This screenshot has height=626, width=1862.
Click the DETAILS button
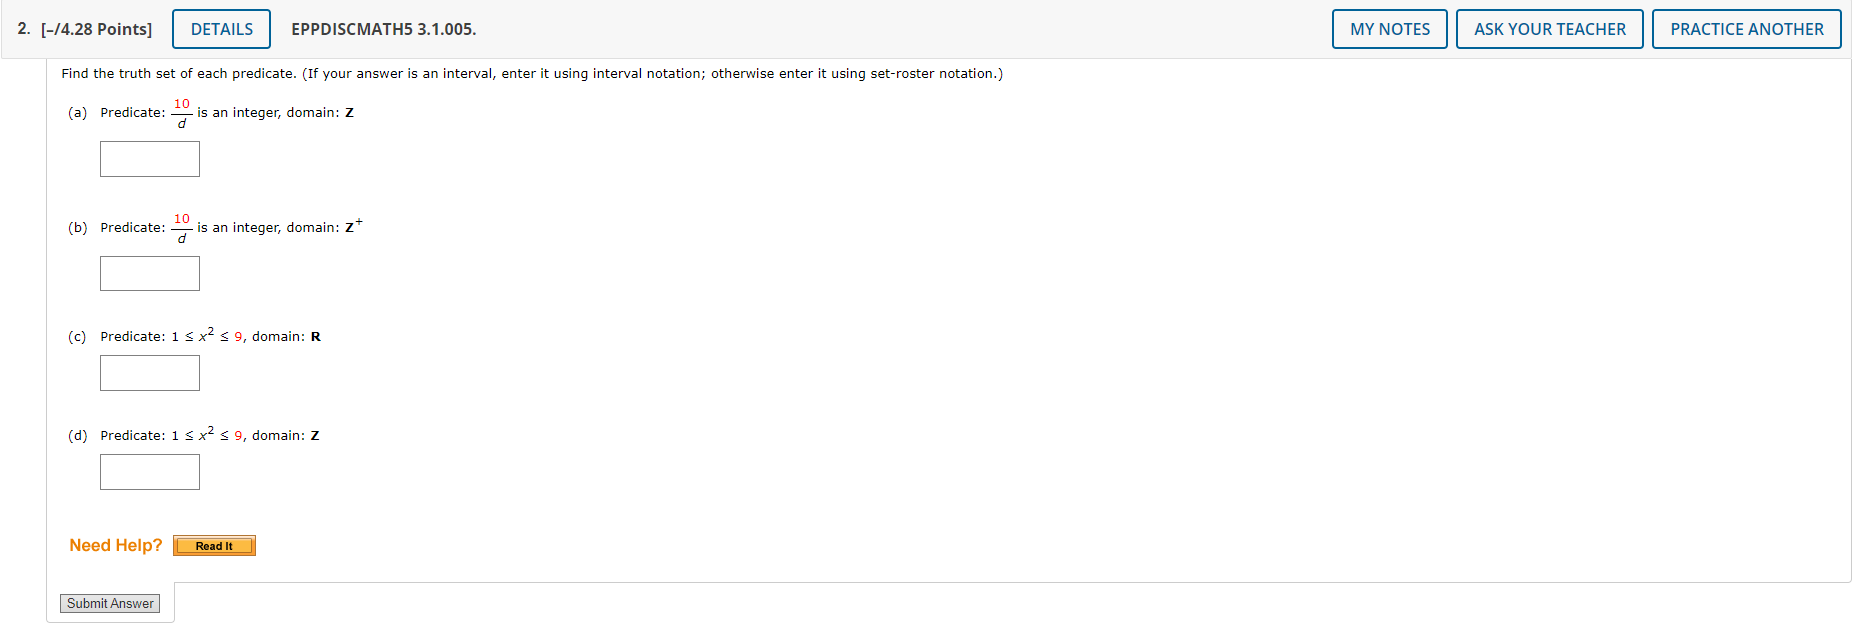(x=221, y=29)
